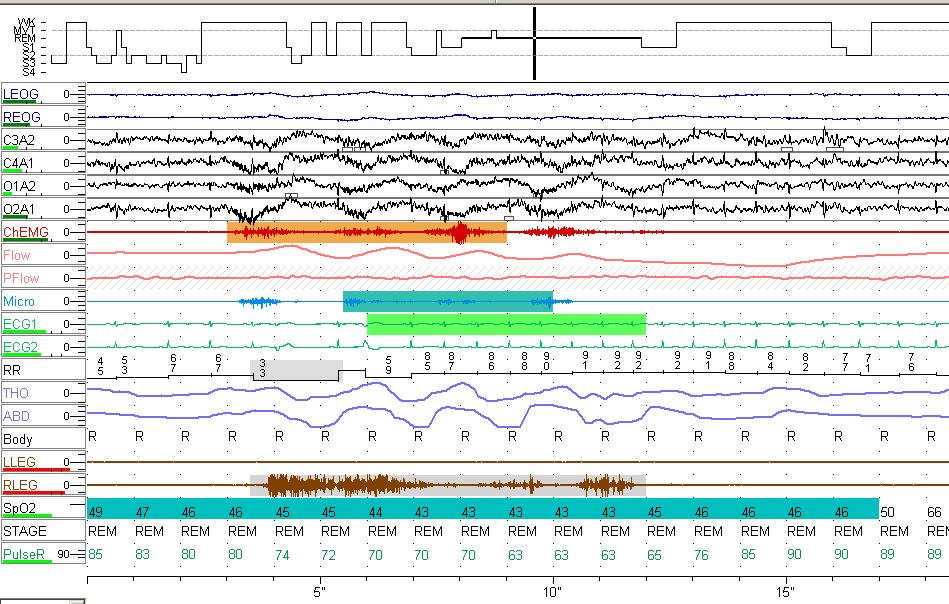Select the O2A1 channel label
This screenshot has width=949, height=604.
click(x=19, y=209)
